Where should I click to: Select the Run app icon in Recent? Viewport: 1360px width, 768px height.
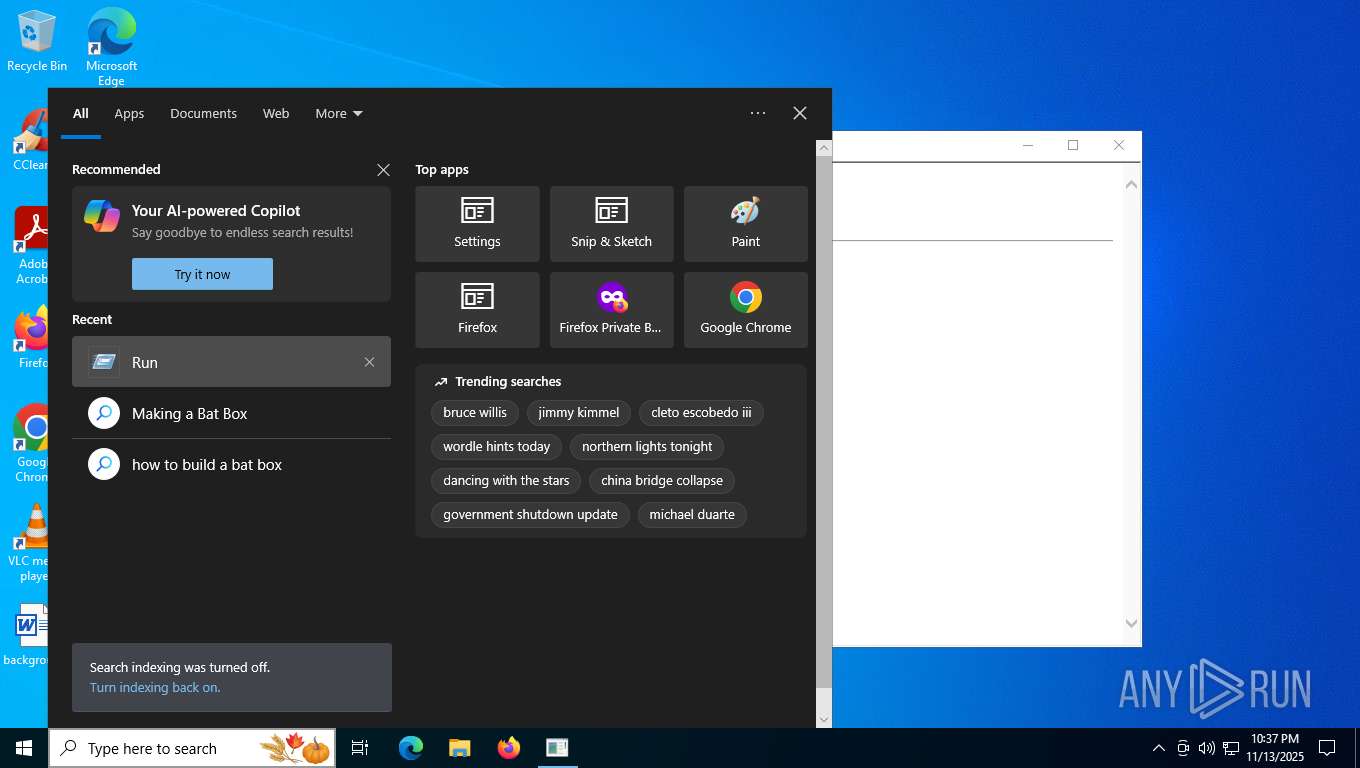pyautogui.click(x=104, y=362)
